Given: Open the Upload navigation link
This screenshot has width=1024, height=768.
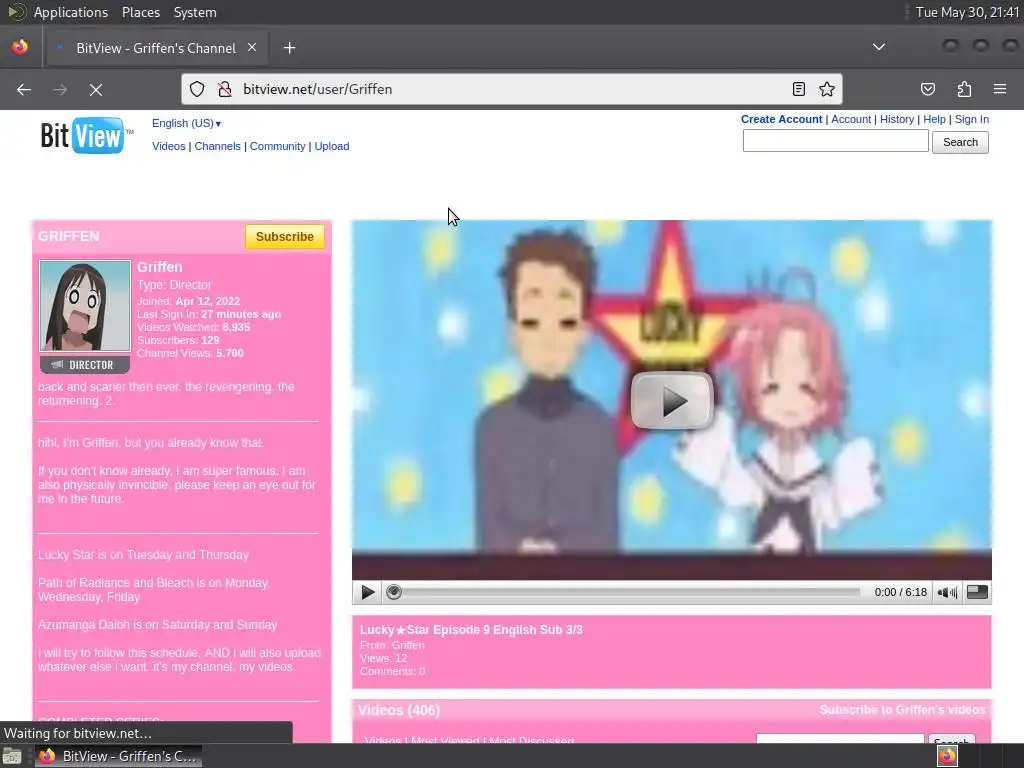Looking at the screenshot, I should 332,146.
